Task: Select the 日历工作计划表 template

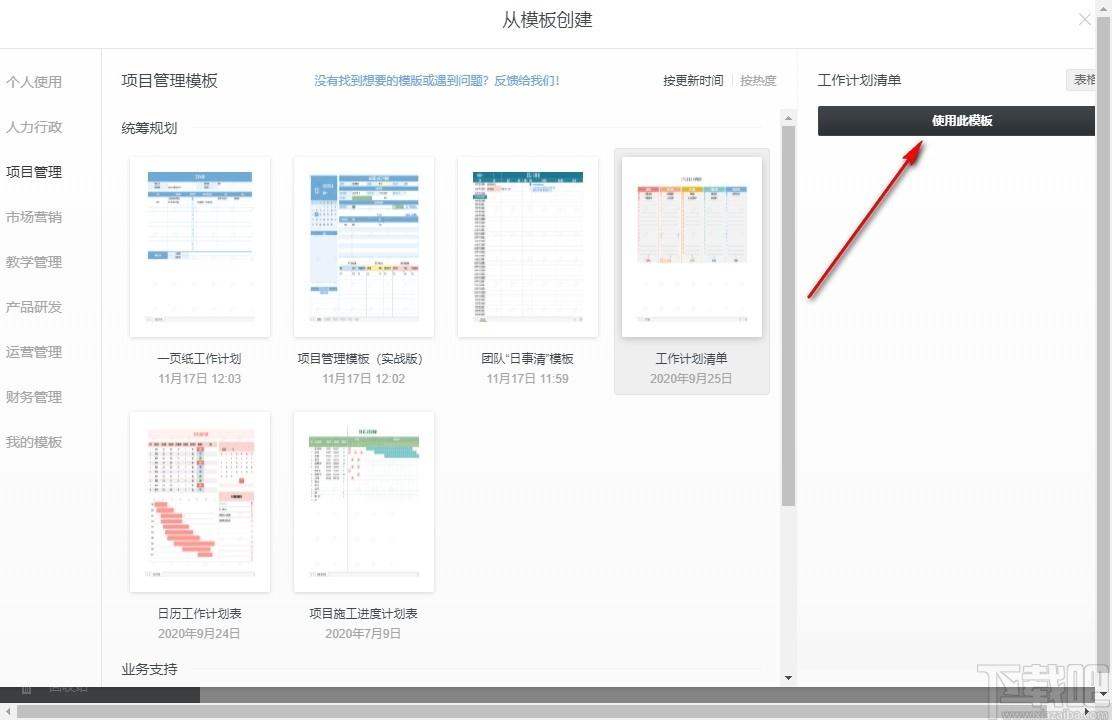Action: tap(200, 502)
